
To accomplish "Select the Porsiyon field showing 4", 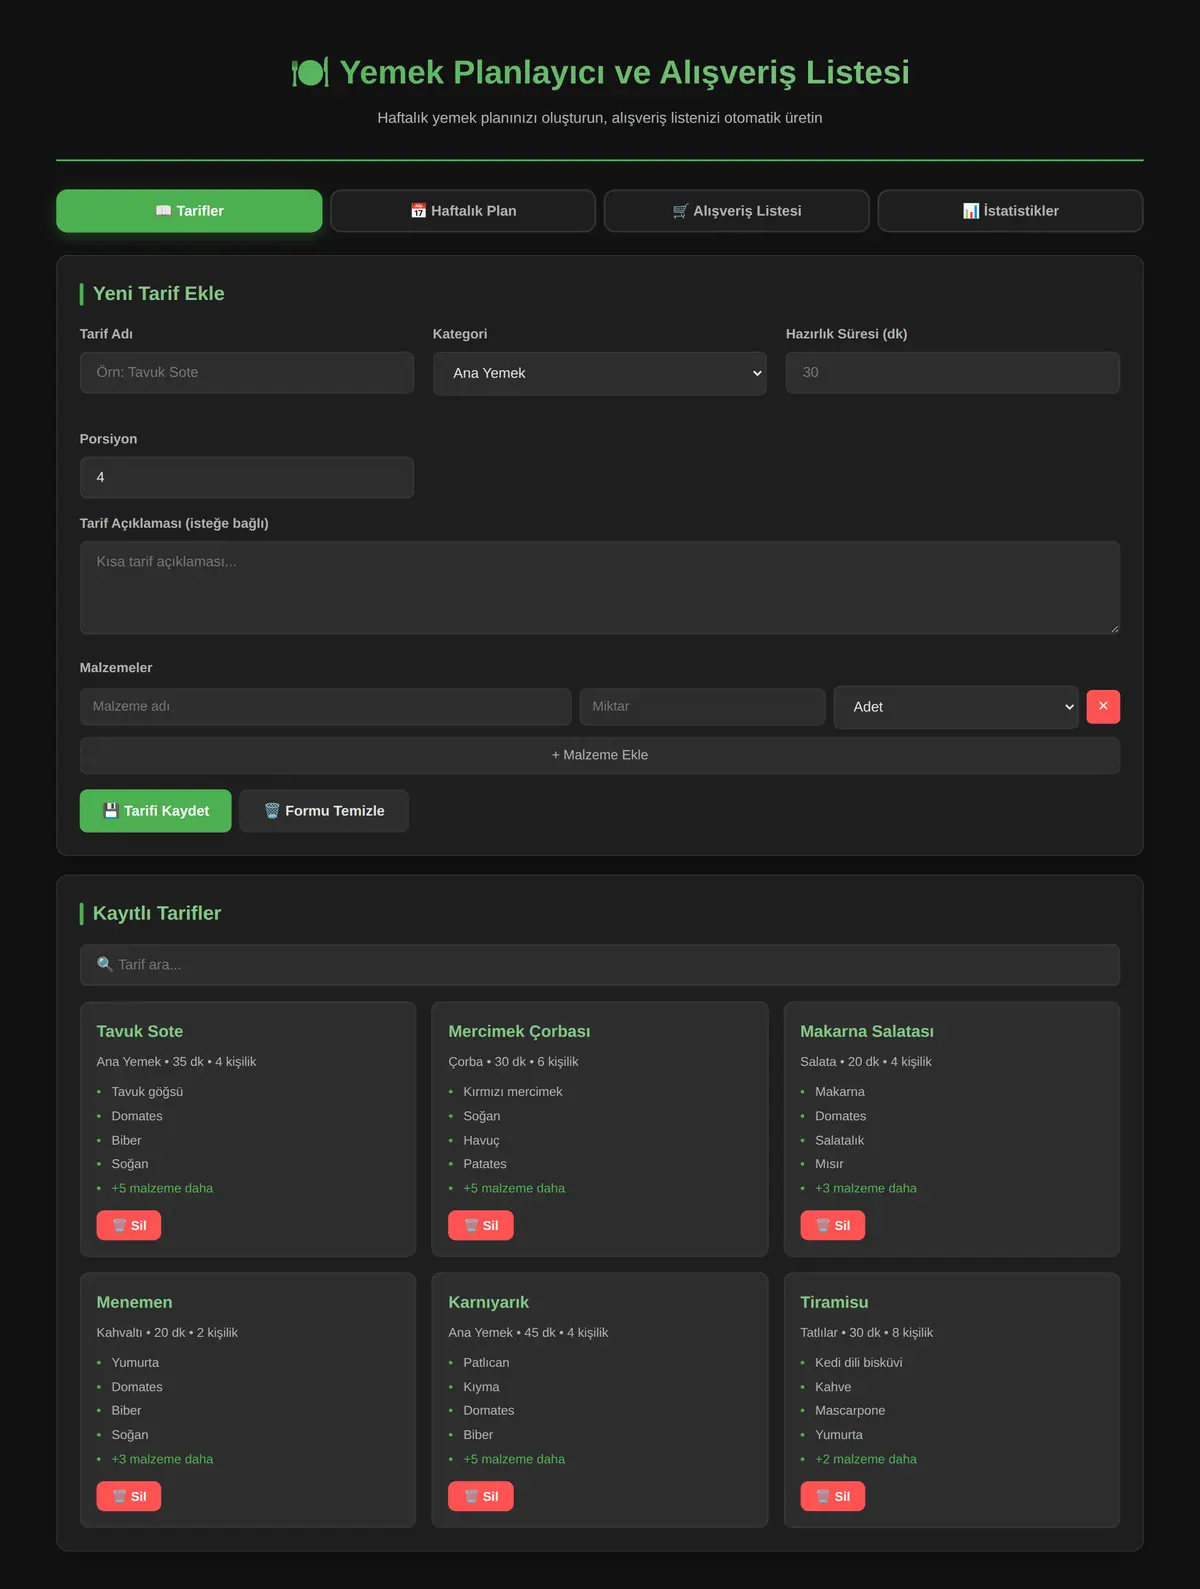I will click(x=247, y=477).
